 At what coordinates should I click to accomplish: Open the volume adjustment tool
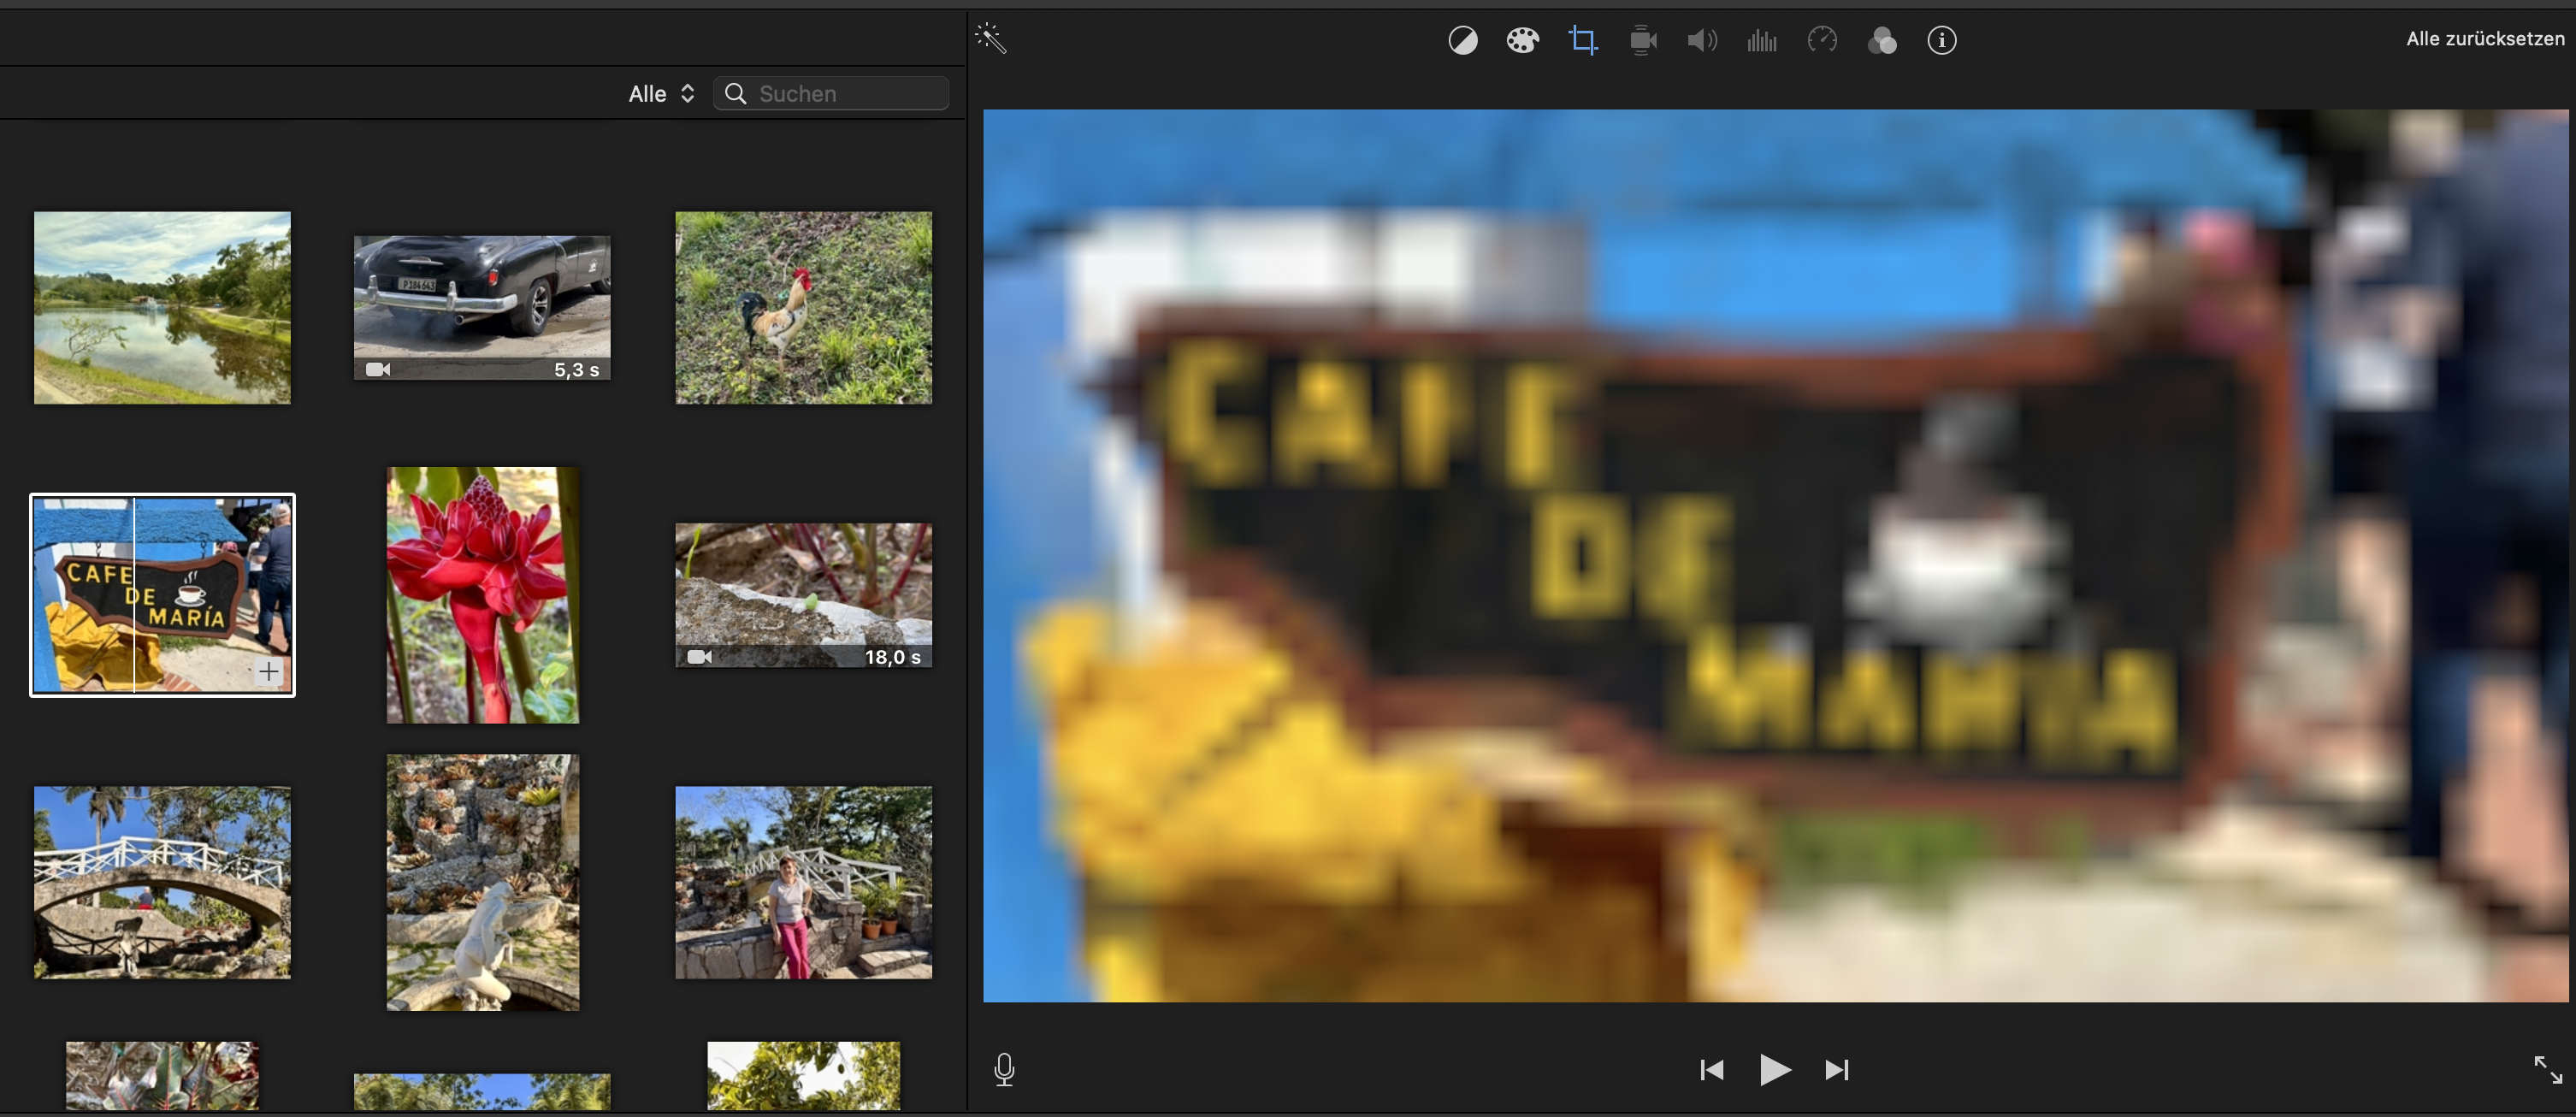pyautogui.click(x=1701, y=41)
